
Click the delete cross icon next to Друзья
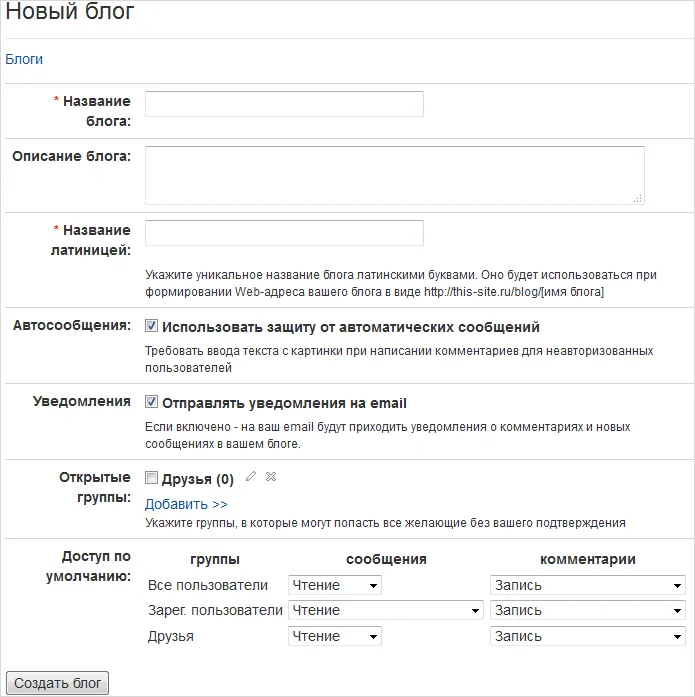pos(271,478)
